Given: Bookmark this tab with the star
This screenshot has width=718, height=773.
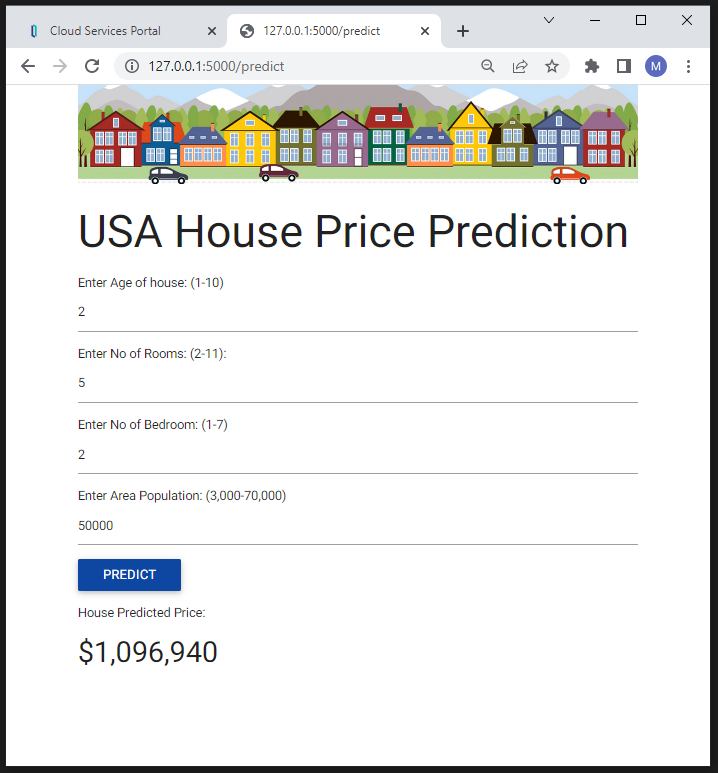Looking at the screenshot, I should pyautogui.click(x=552, y=66).
